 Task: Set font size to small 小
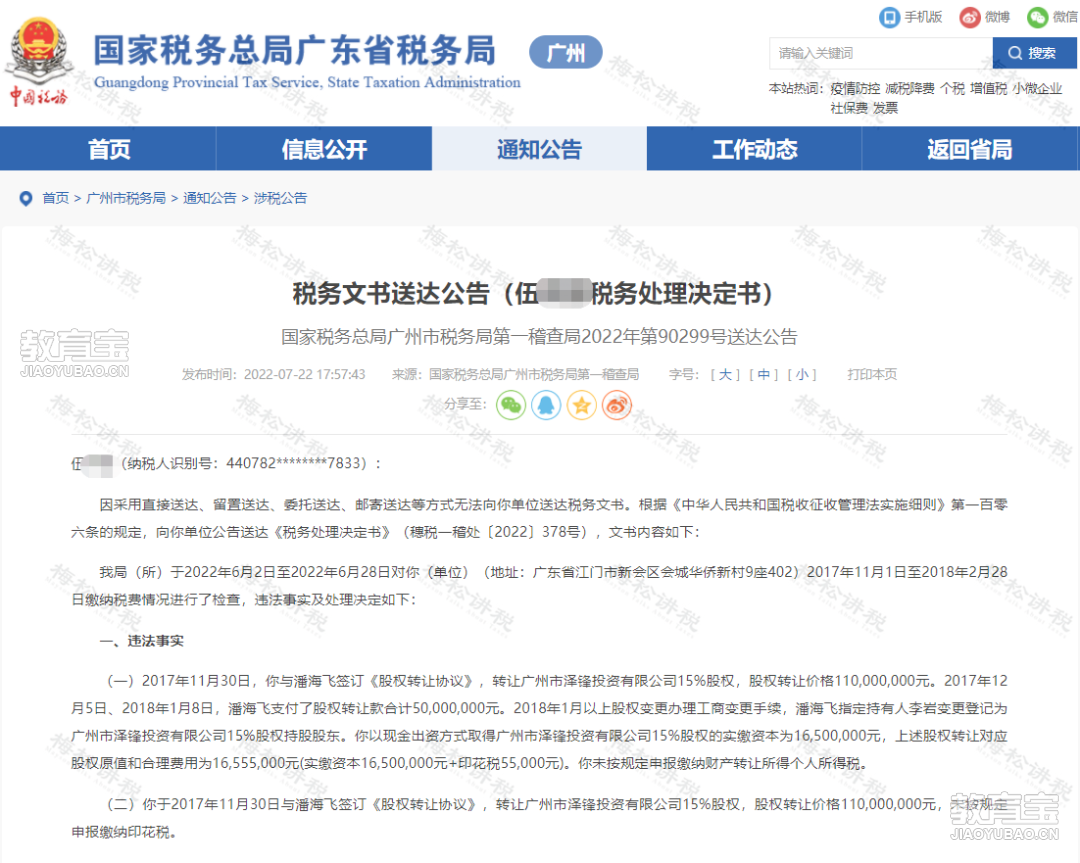point(802,375)
